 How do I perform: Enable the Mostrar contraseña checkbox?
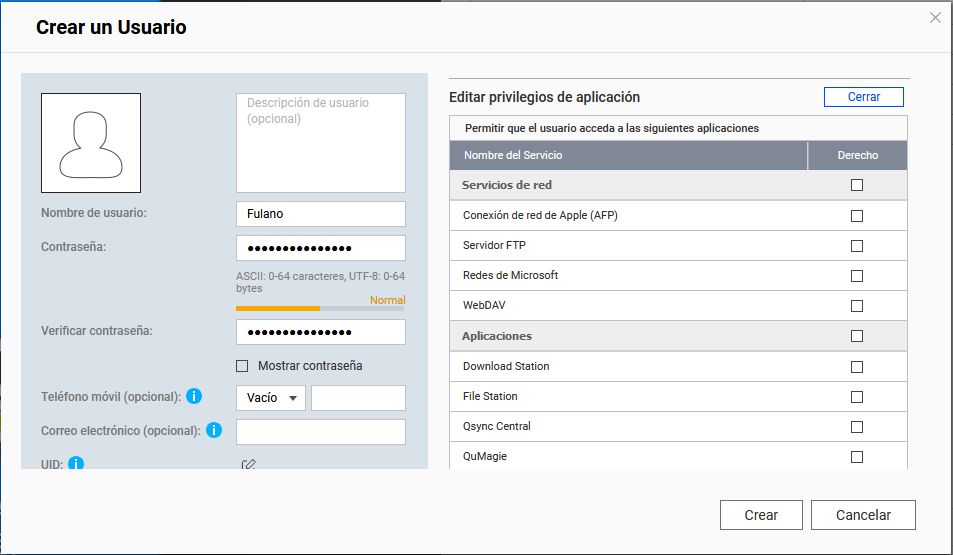(242, 366)
